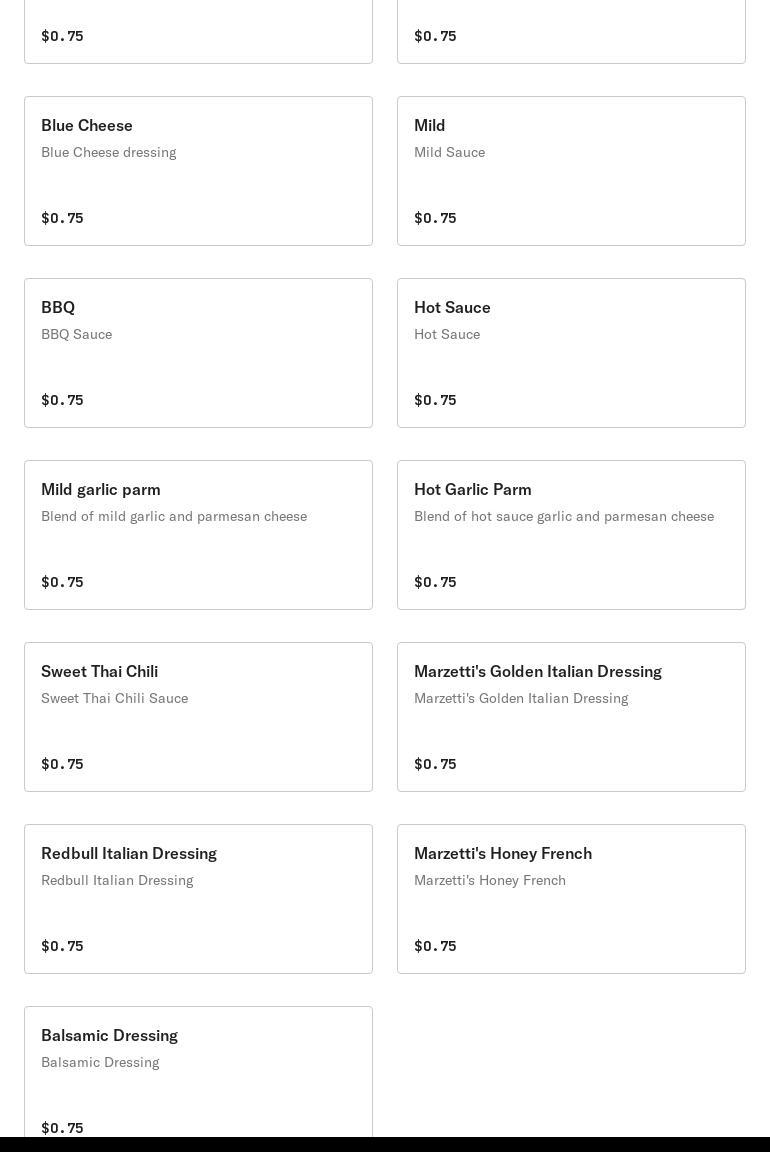The width and height of the screenshot is (770, 1152).
Task: Click the $0.75 price under BBQ Sauce
Action: point(62,400)
